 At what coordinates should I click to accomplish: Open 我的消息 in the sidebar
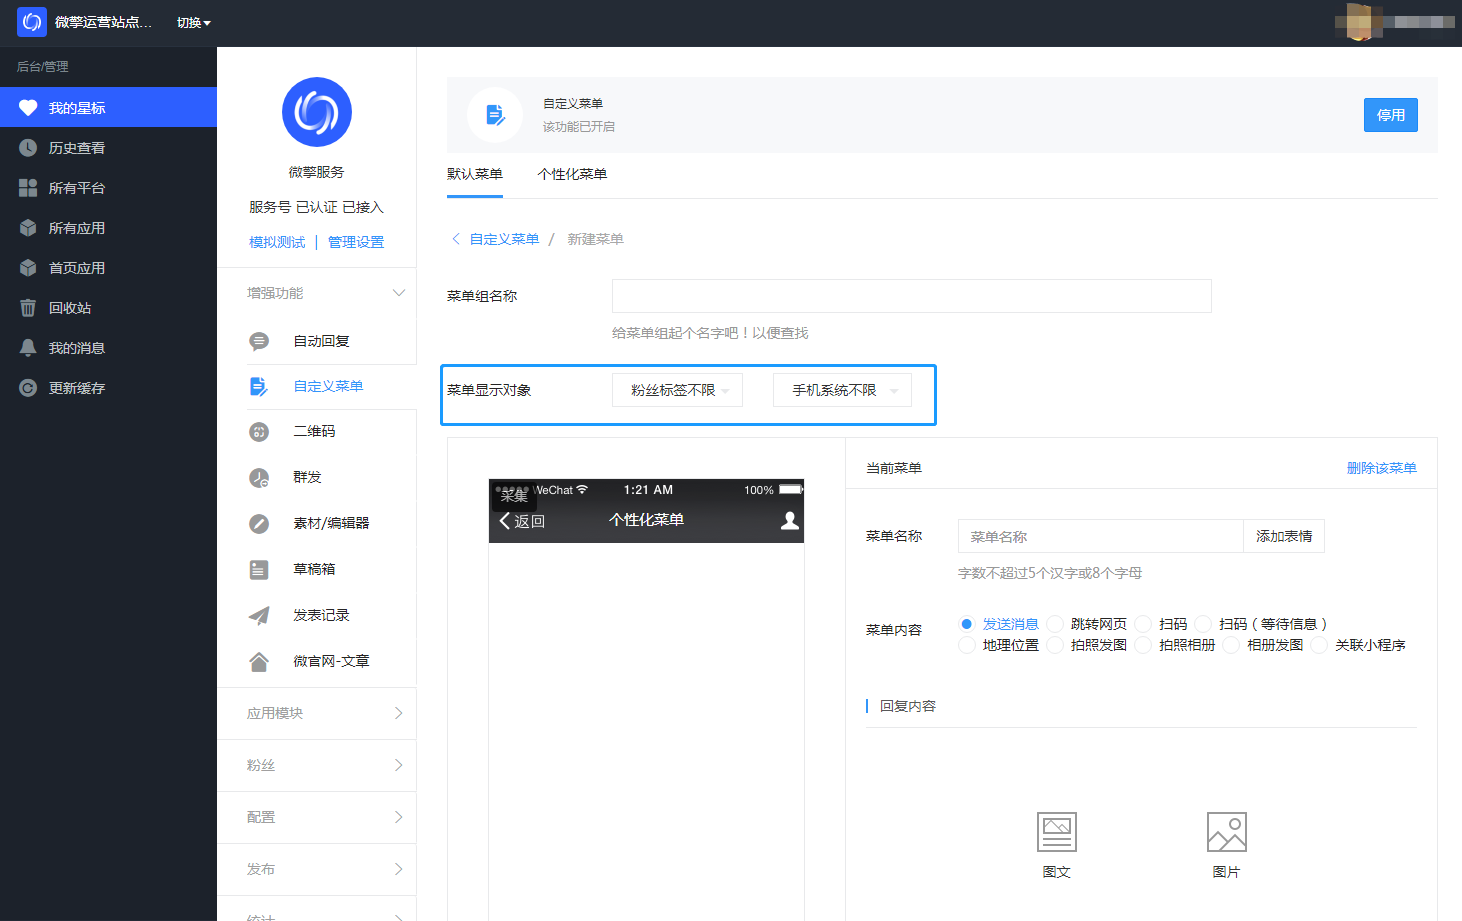click(x=108, y=347)
